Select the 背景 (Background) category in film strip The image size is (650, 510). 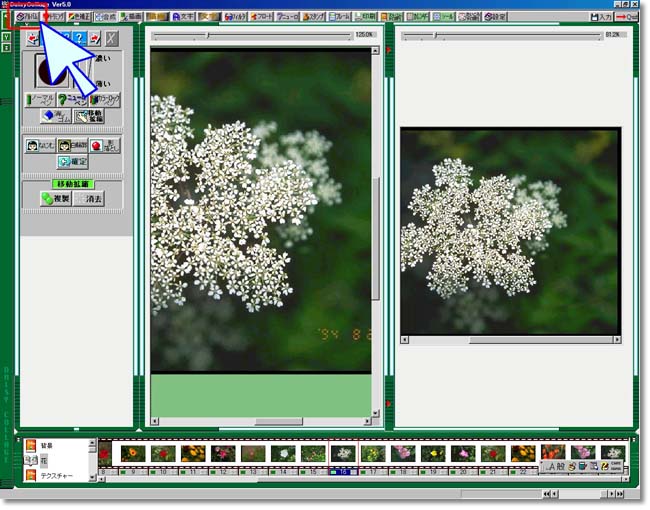[44, 444]
